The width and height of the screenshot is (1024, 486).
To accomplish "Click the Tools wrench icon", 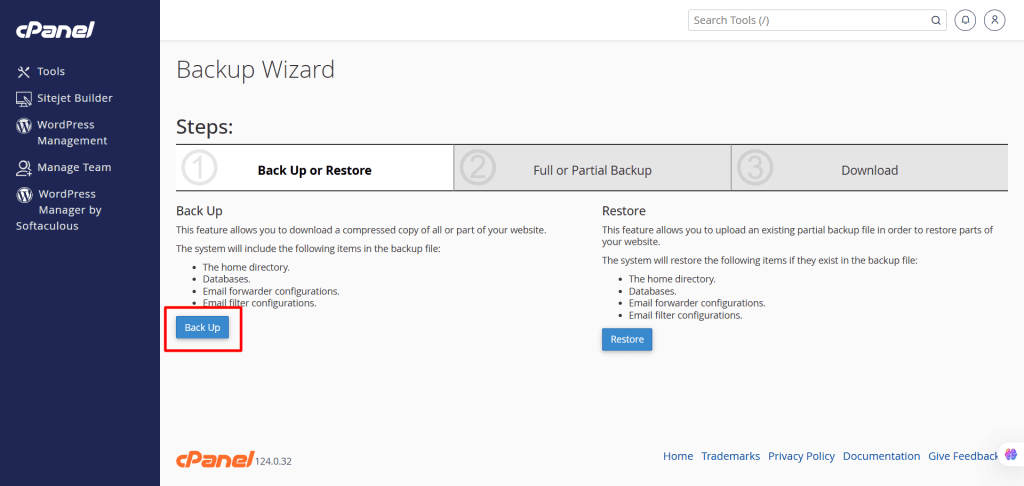I will [24, 72].
